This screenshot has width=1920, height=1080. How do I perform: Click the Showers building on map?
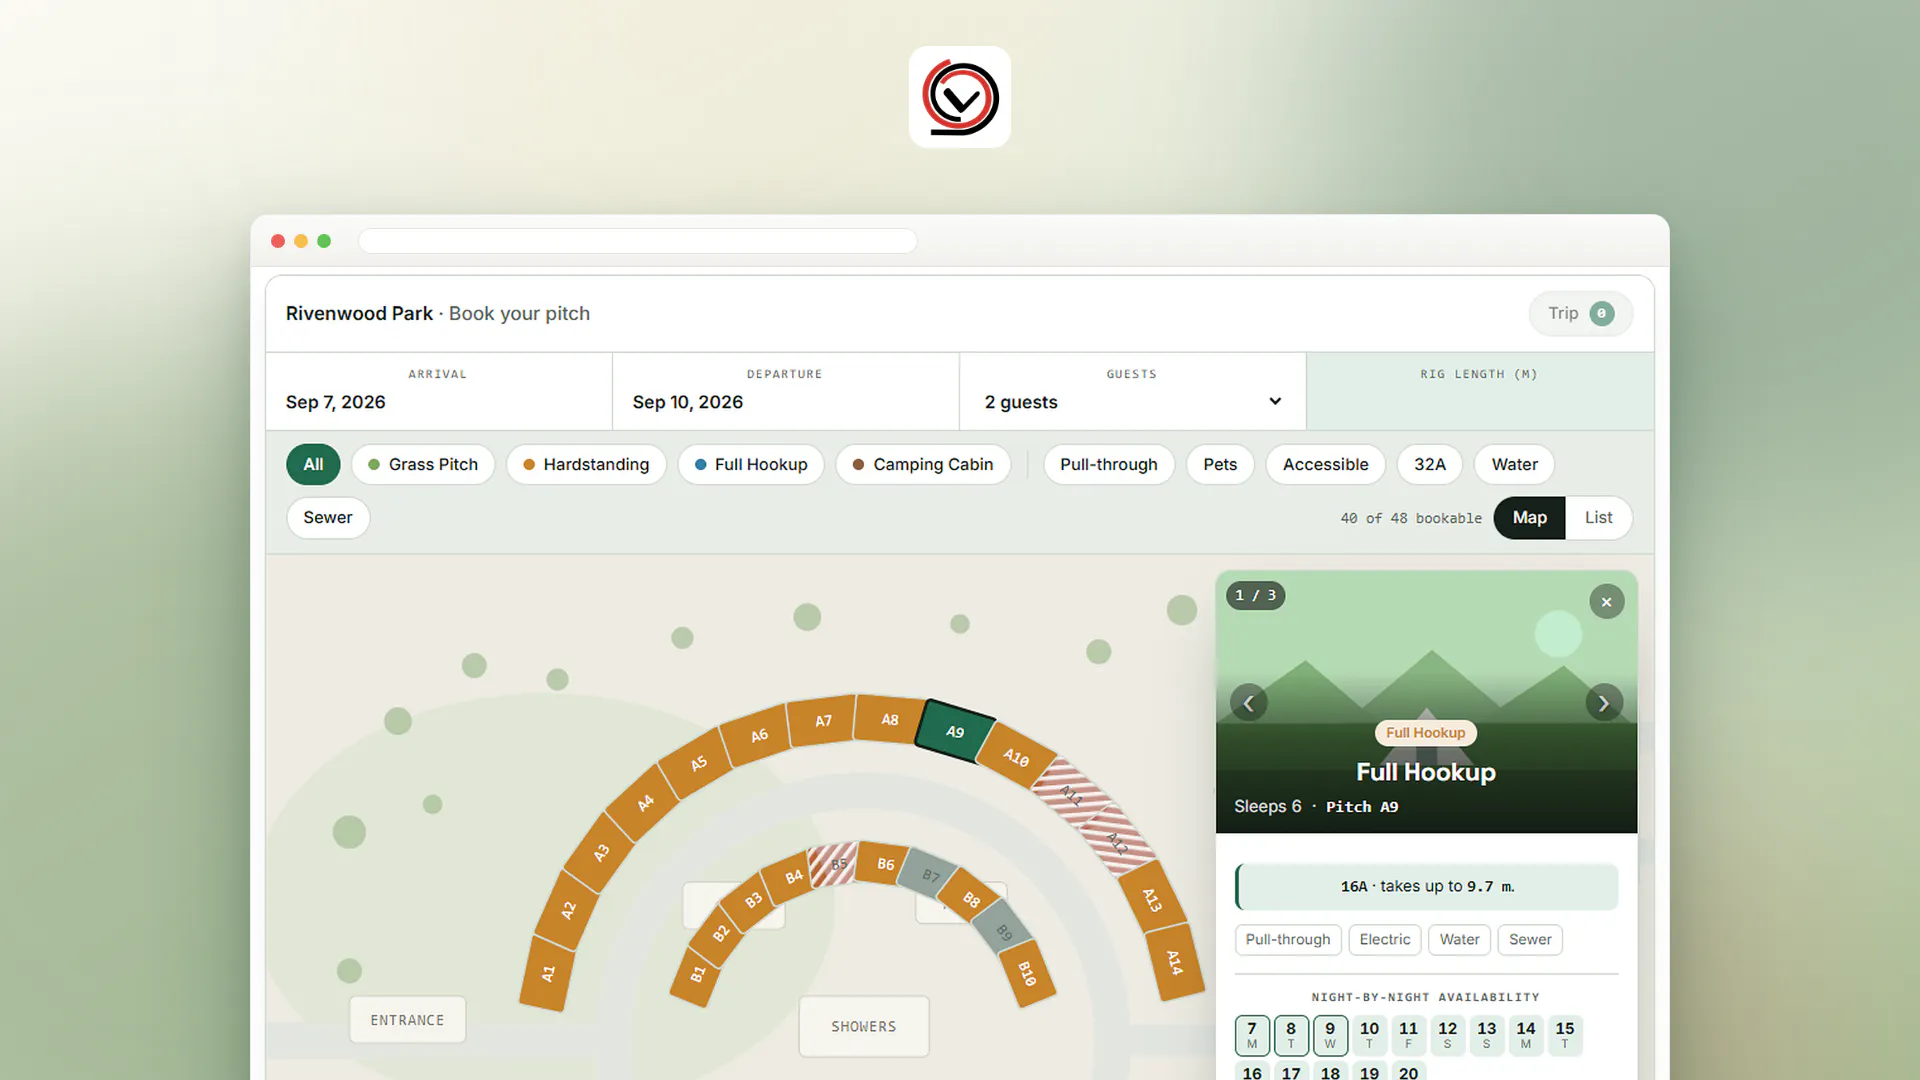863,1026
